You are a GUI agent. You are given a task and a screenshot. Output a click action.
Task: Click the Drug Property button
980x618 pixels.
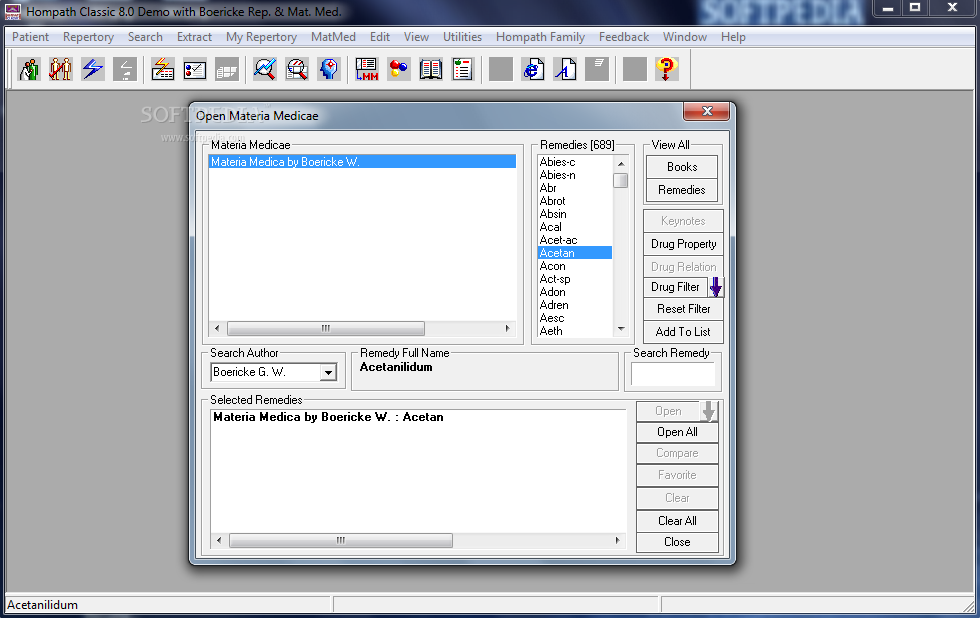(684, 244)
